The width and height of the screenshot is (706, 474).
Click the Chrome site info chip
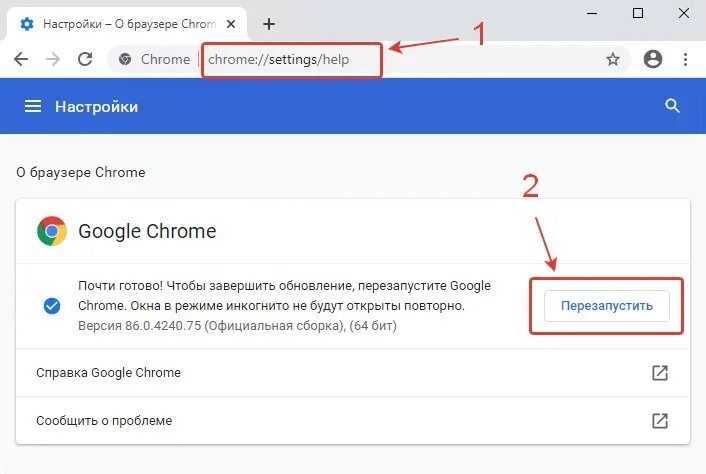(x=154, y=59)
